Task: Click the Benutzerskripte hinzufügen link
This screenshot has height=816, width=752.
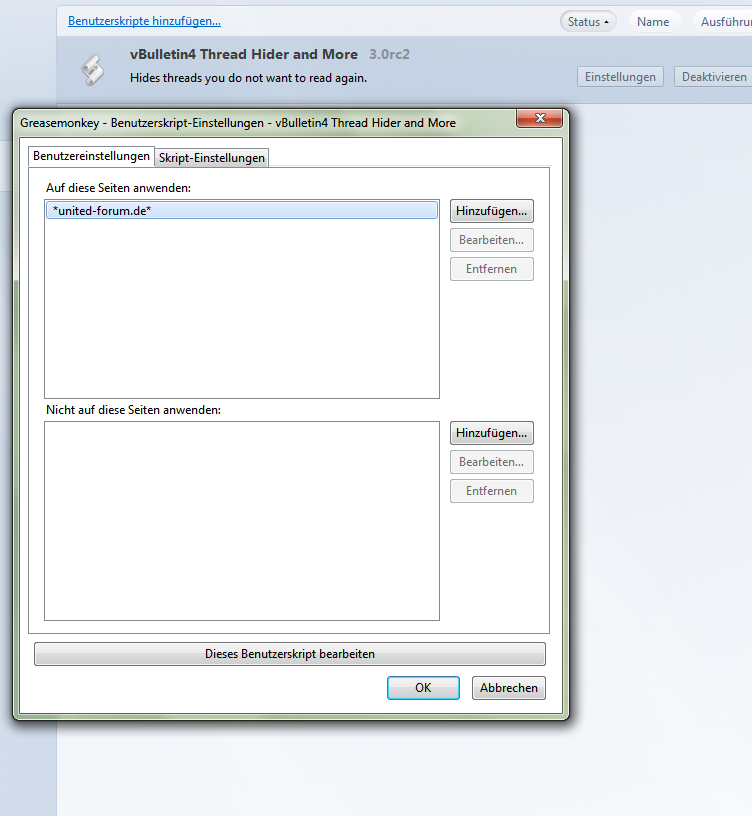Action: point(144,21)
